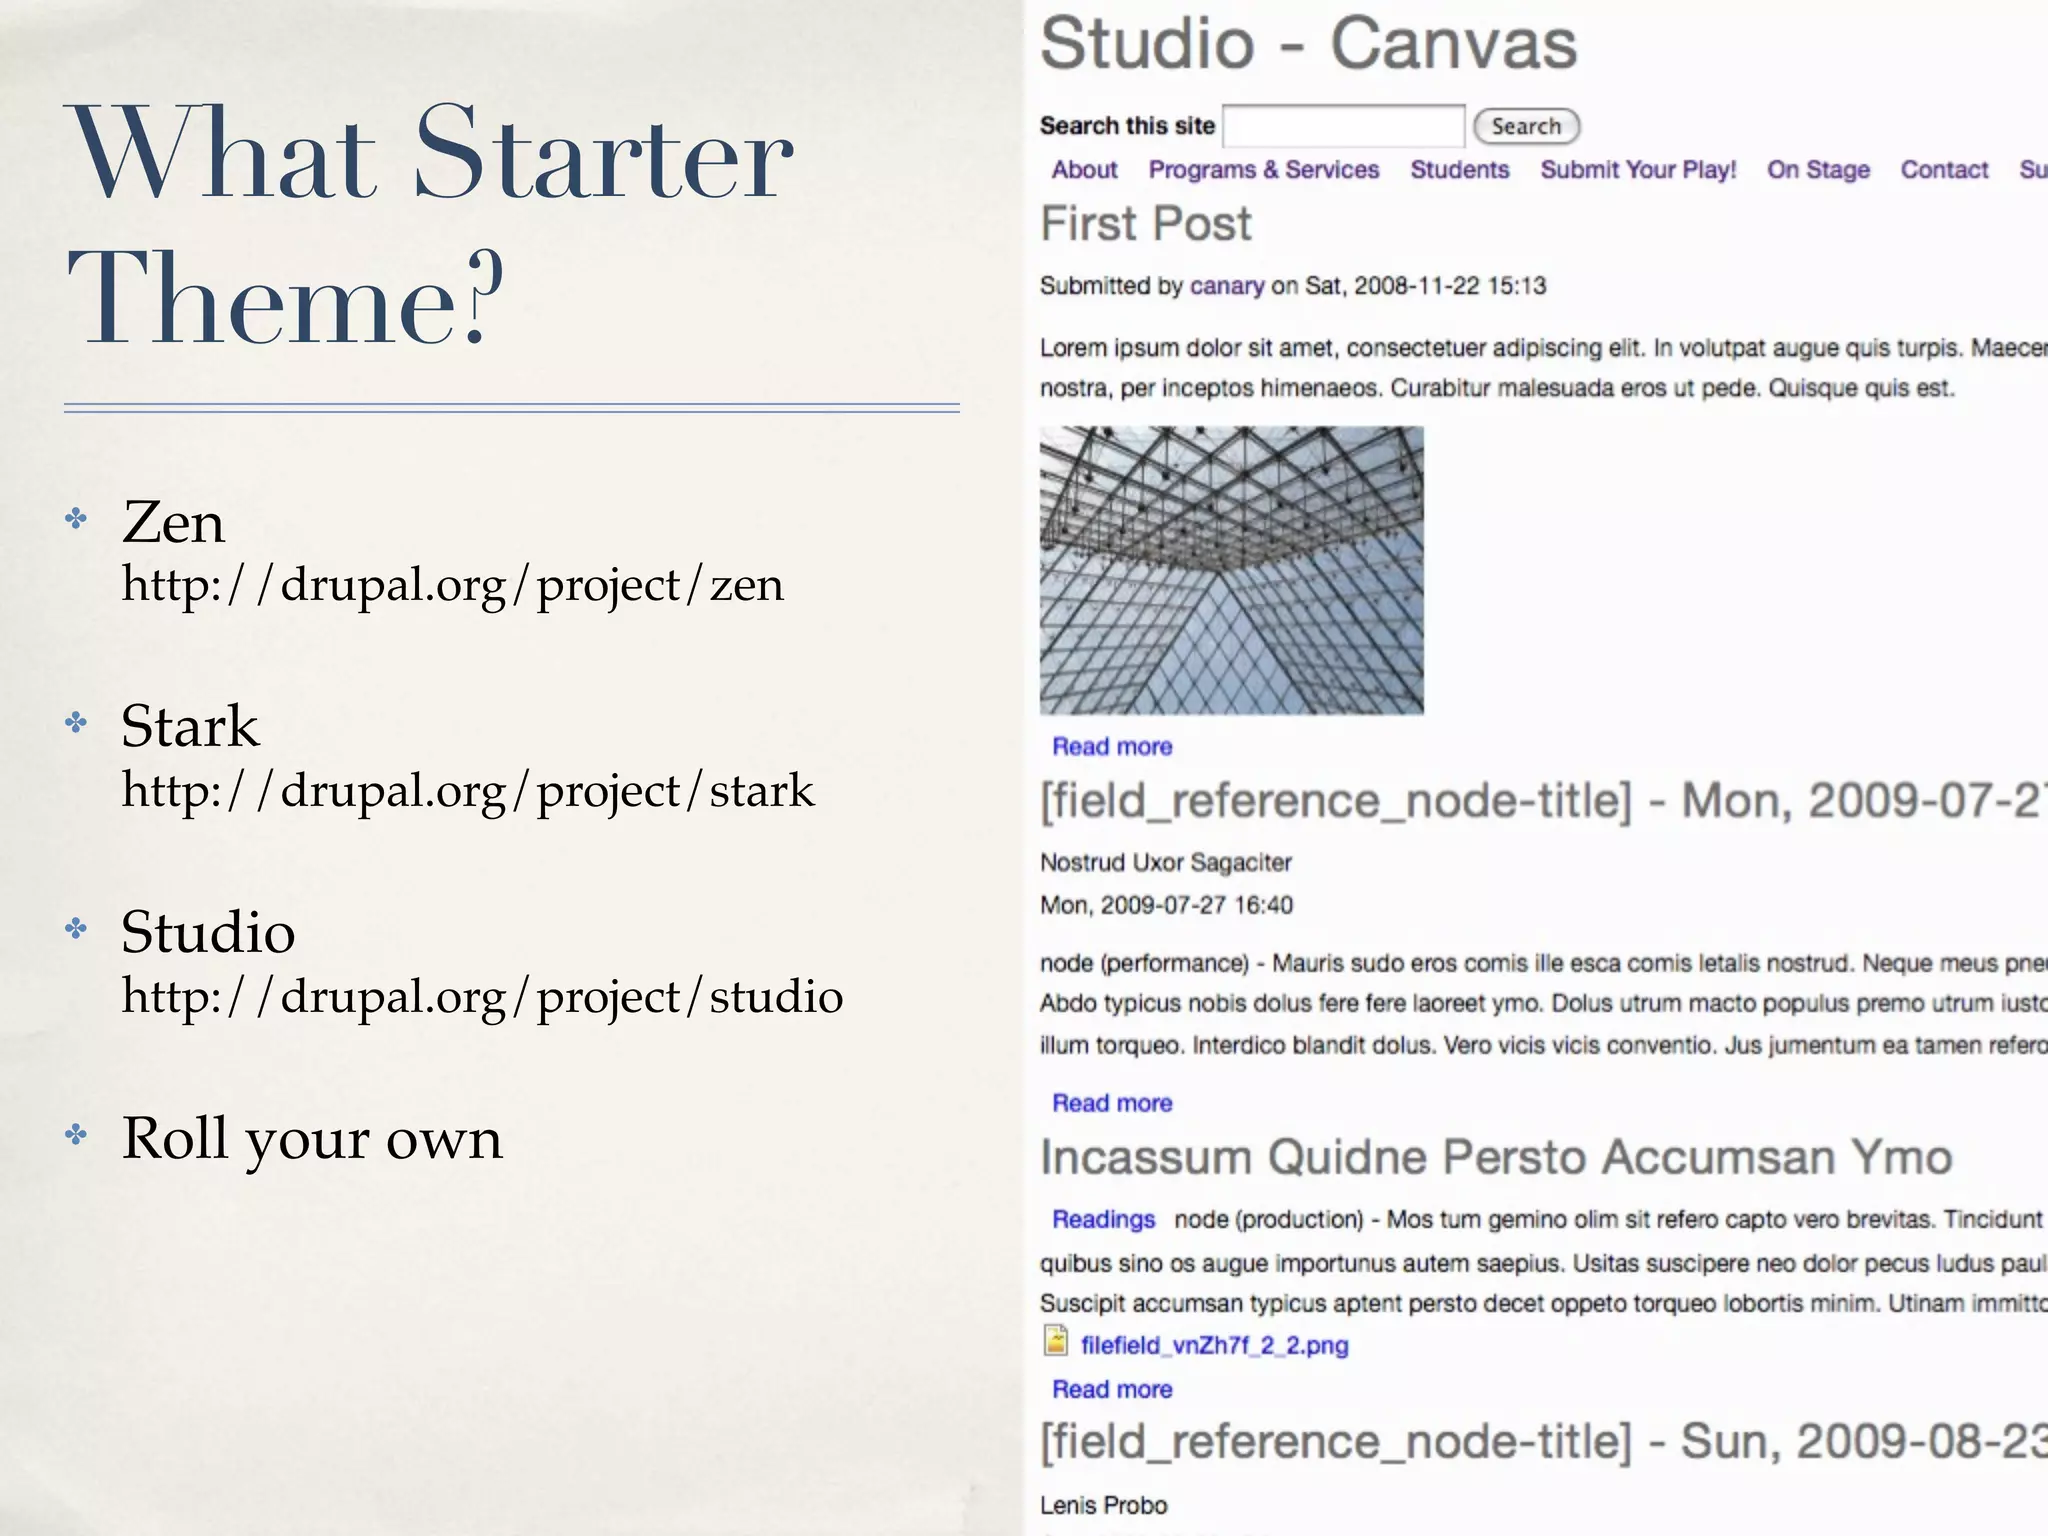Open filefield_vnZh7f_2_2.png attachment link
Viewport: 2048px width, 1536px height.
click(1214, 1345)
